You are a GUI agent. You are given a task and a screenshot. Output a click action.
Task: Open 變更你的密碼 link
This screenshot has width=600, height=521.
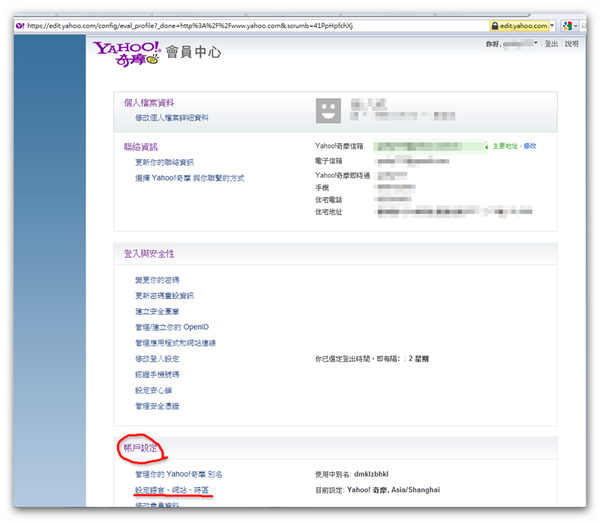157,280
